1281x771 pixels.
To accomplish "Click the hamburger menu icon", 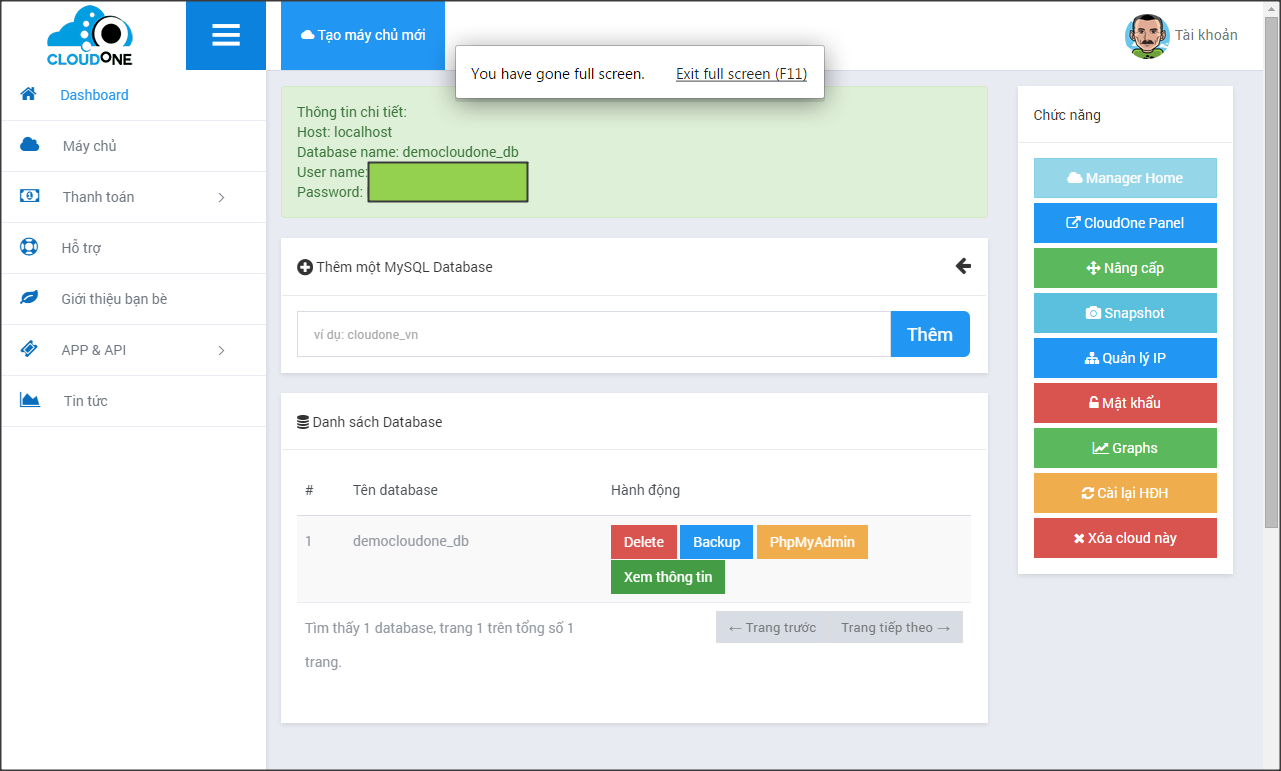I will 226,35.
